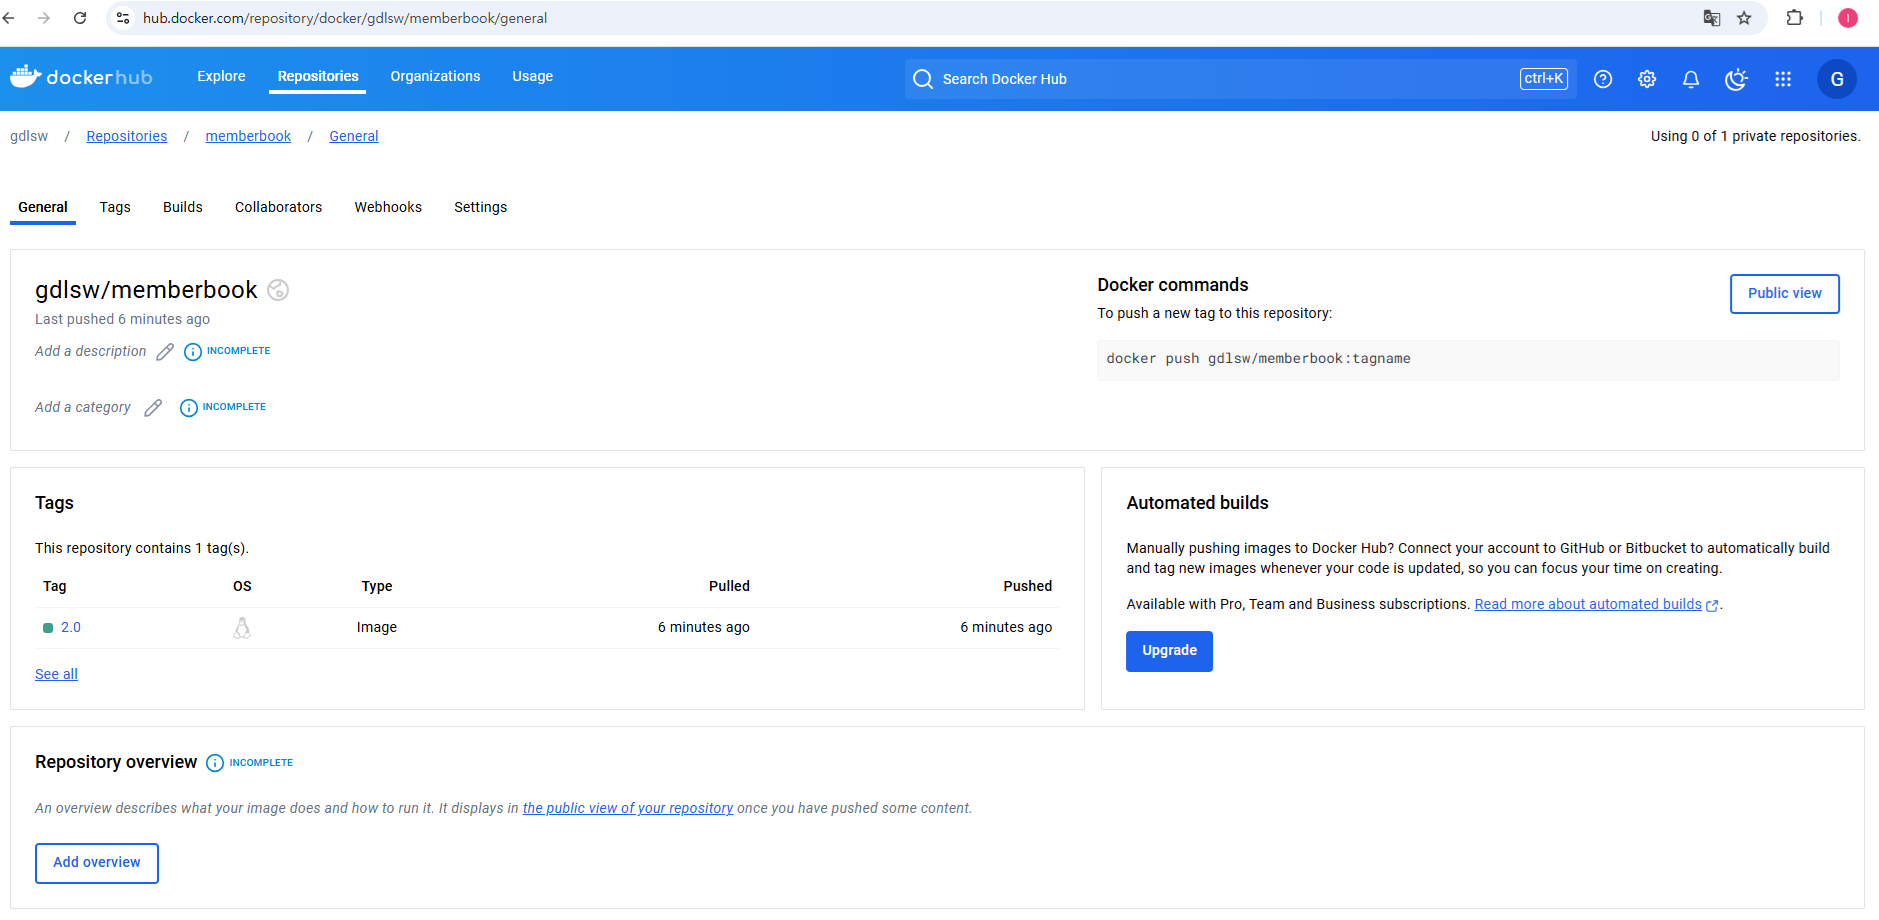Open the 2.0 tag link
The height and width of the screenshot is (920, 1879).
71,628
